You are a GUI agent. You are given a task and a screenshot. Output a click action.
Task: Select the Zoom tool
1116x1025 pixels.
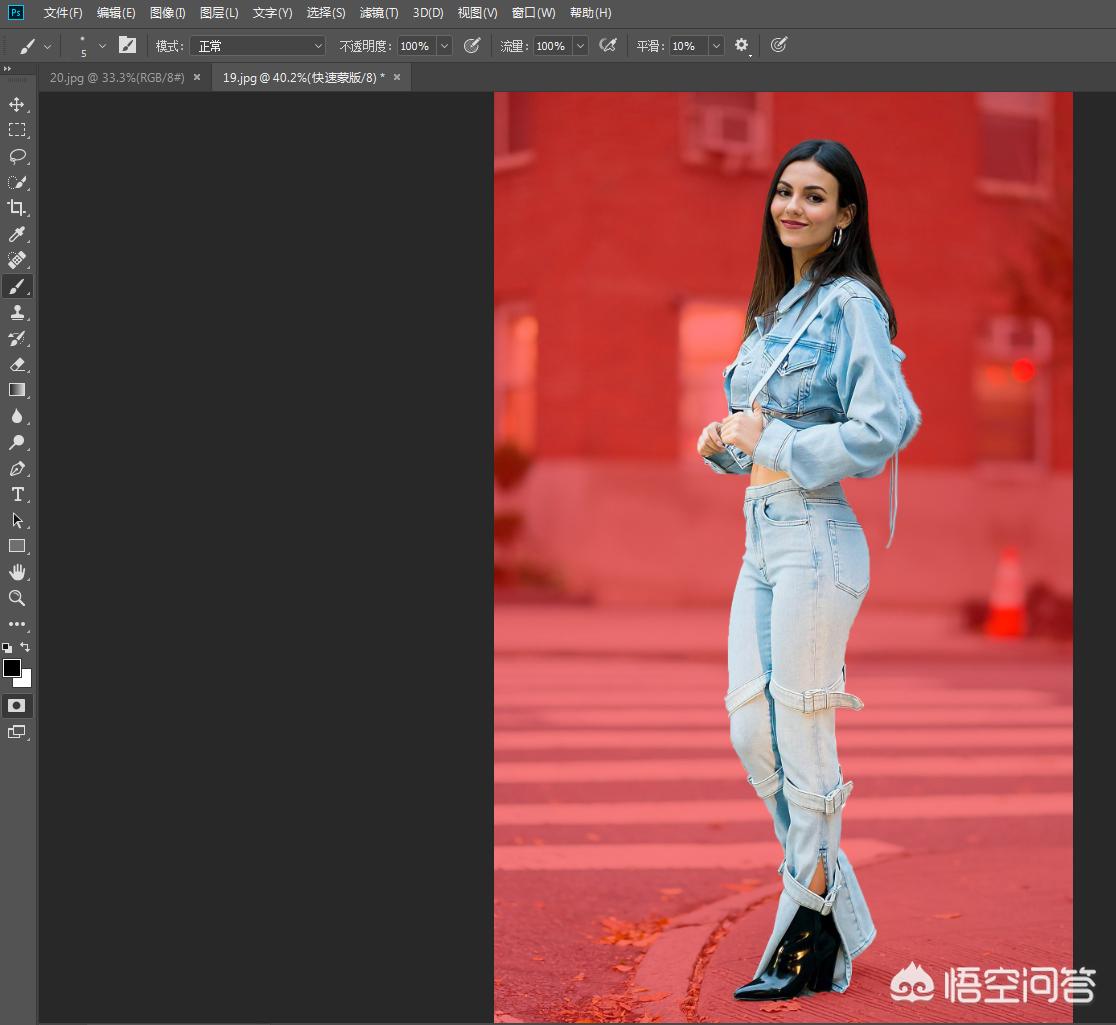click(17, 598)
